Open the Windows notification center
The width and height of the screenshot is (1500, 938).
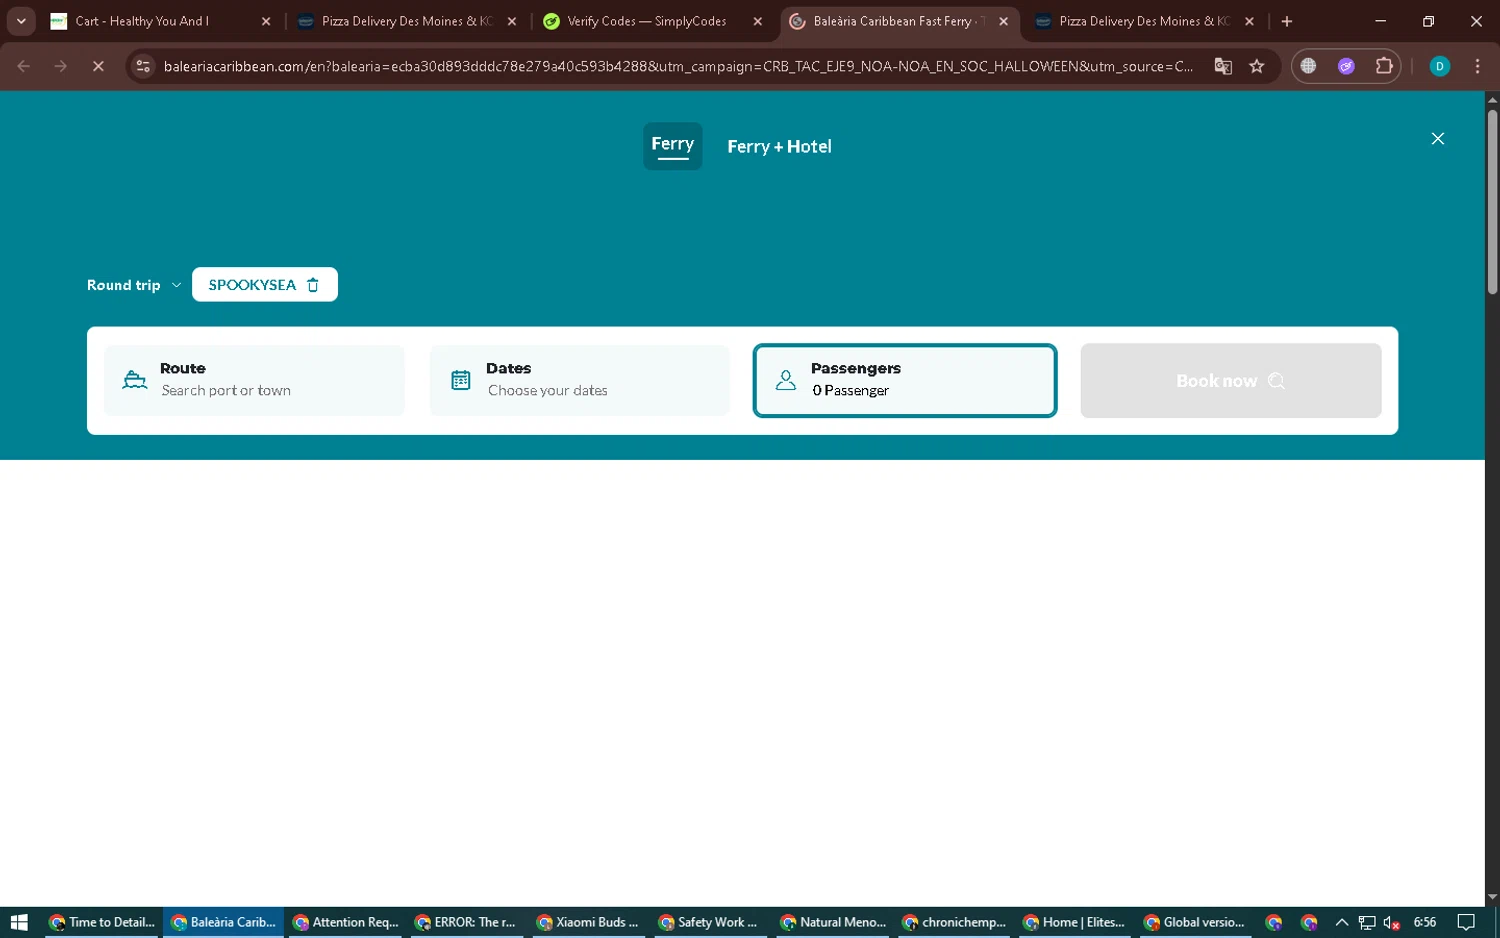pyautogui.click(x=1466, y=922)
